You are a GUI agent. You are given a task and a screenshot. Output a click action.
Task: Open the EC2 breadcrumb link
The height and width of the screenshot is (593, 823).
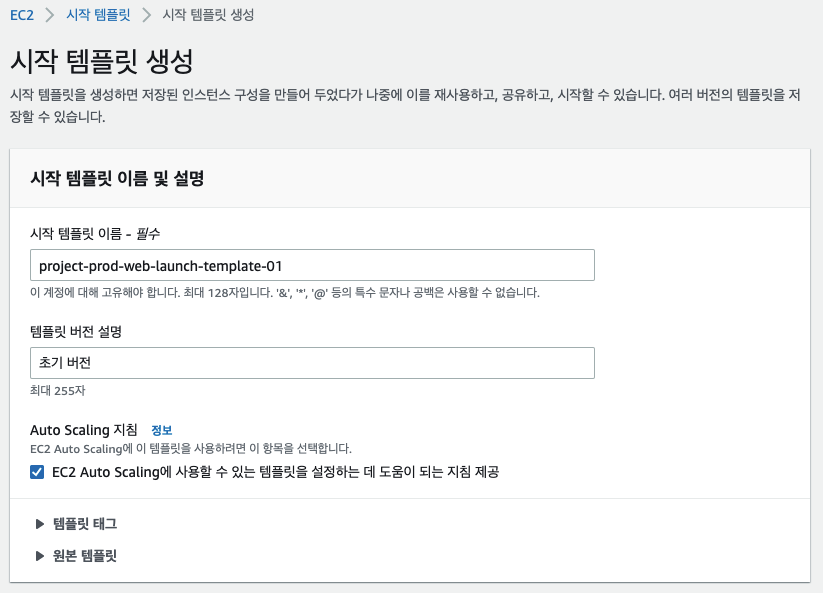click(x=22, y=15)
